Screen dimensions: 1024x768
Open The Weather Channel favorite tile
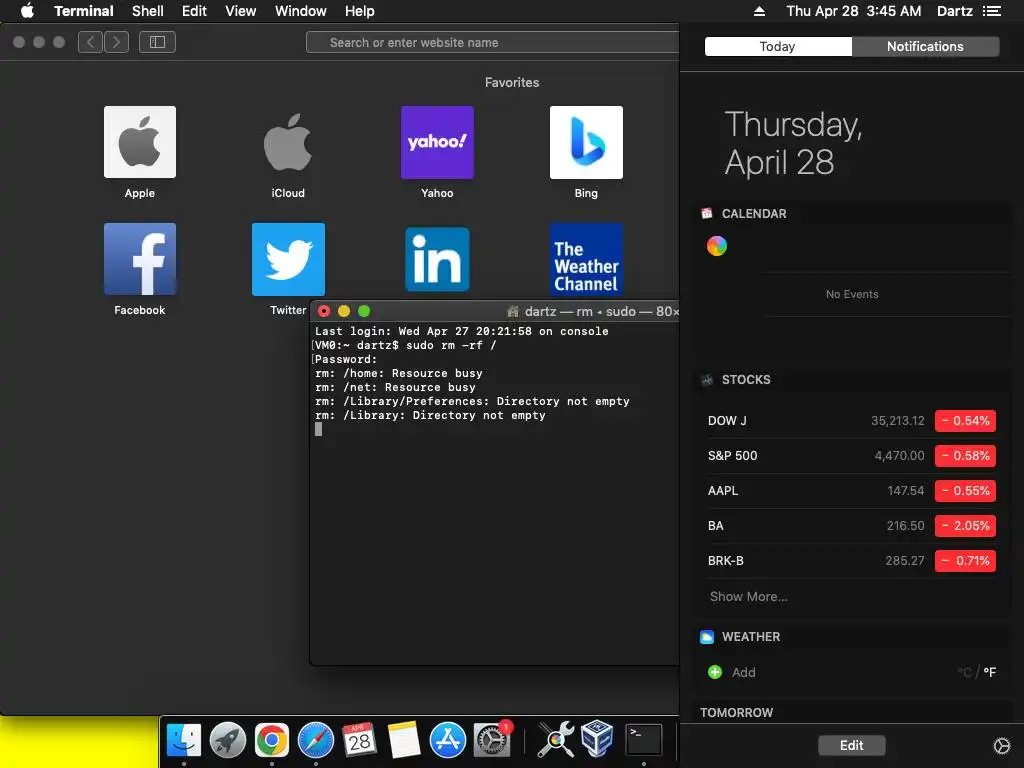click(x=586, y=259)
